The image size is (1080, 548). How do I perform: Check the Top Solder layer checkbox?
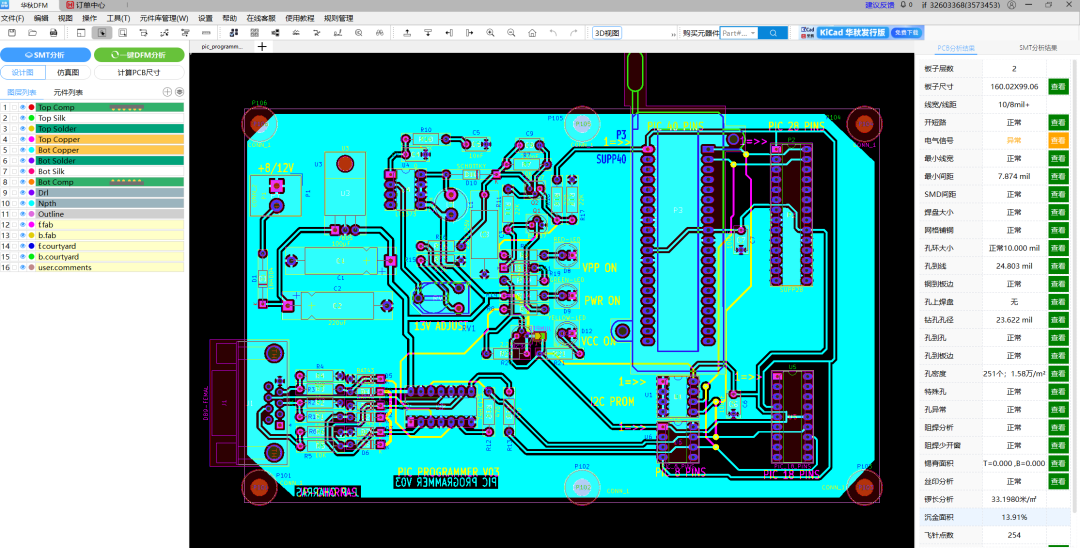pyautogui.click(x=14, y=129)
